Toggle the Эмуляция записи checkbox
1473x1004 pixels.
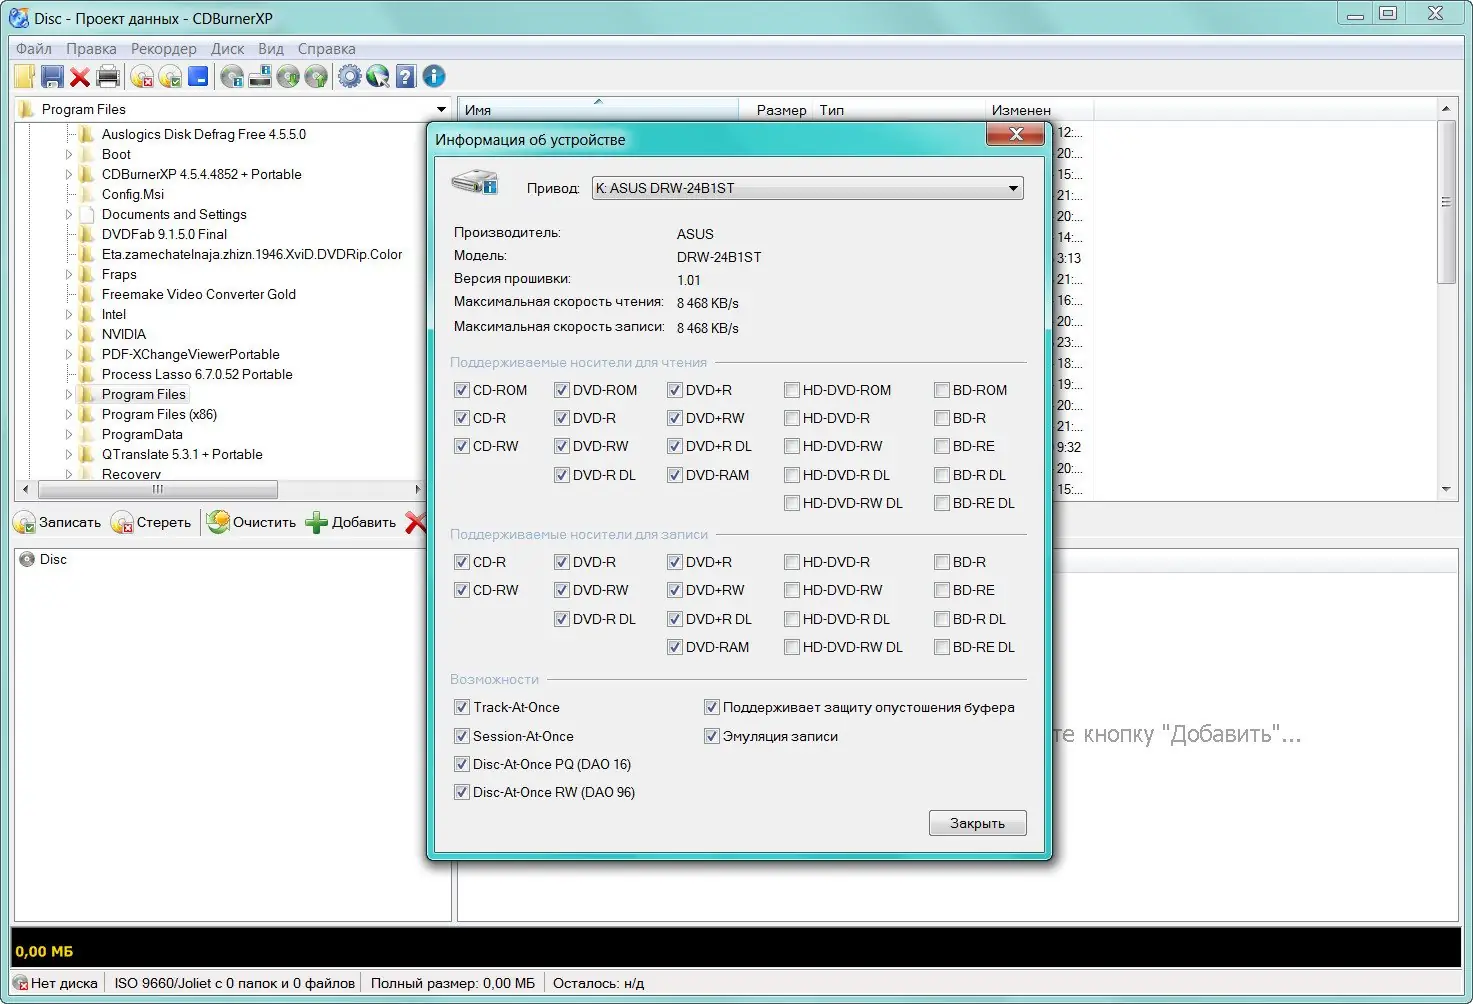point(712,736)
